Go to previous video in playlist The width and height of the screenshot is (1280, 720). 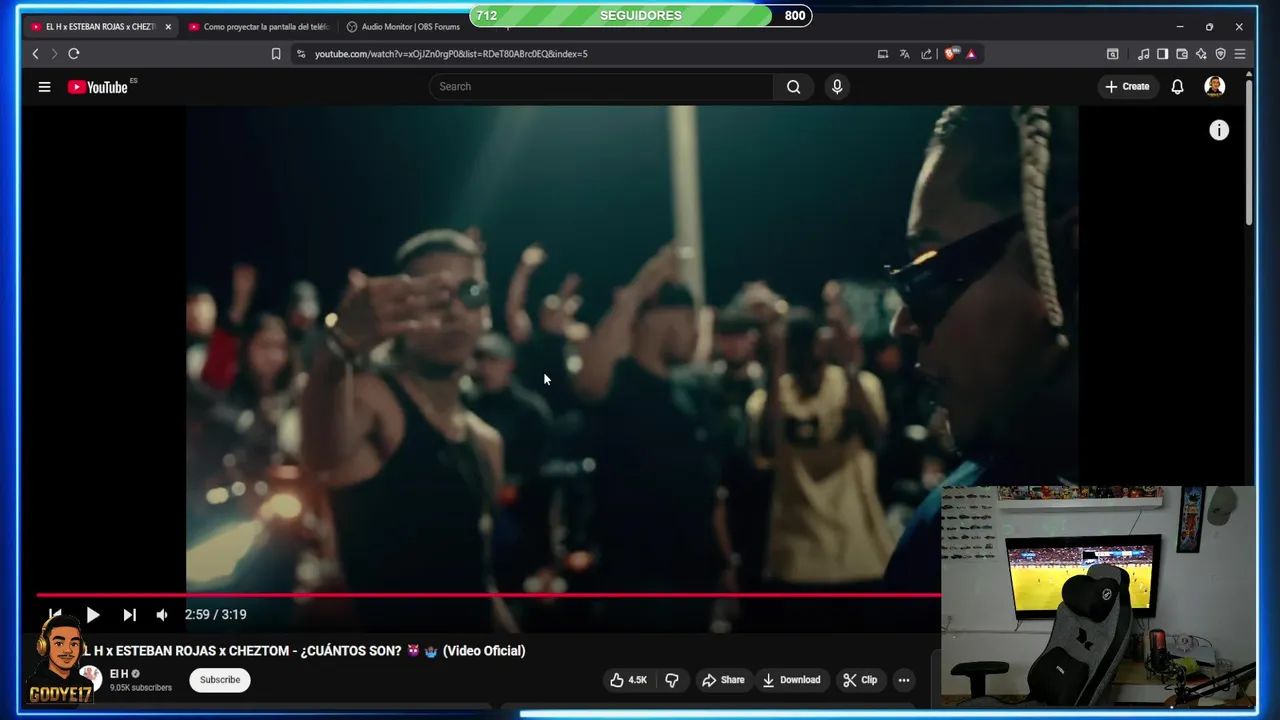coord(55,615)
